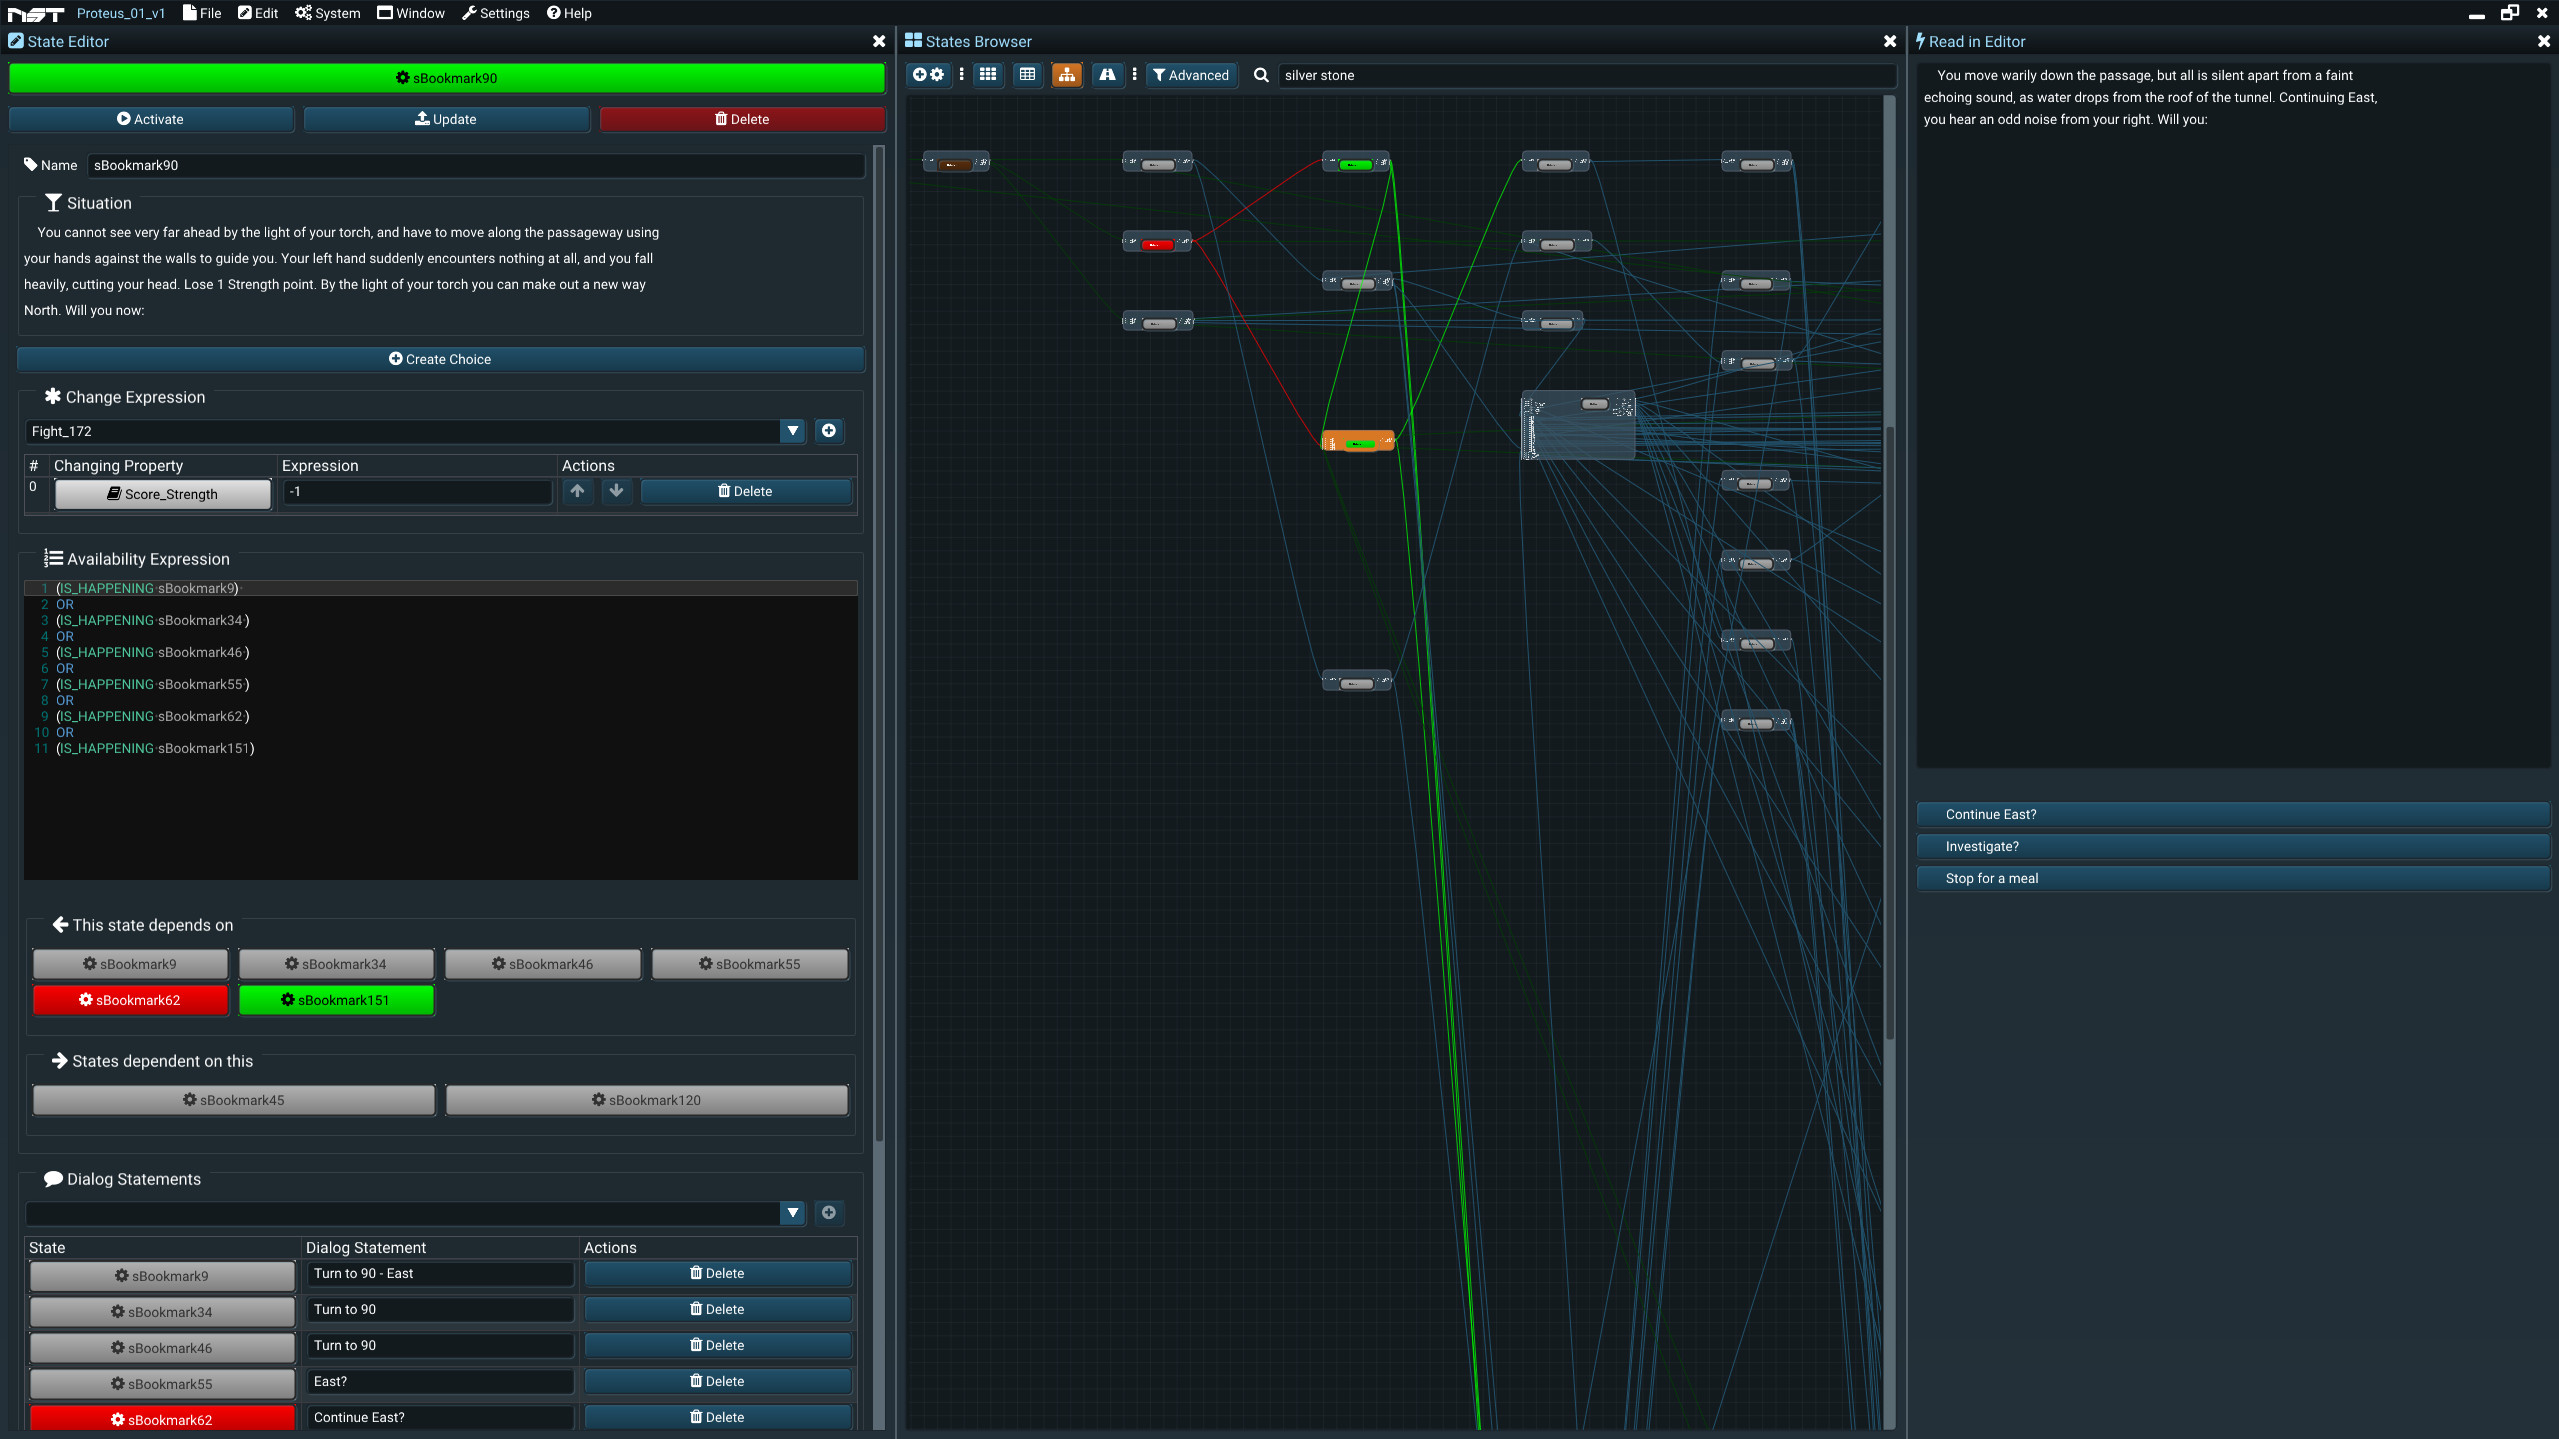Image resolution: width=2559 pixels, height=1439 pixels.
Task: Open the Dialog Statements dropdown
Action: coord(791,1212)
